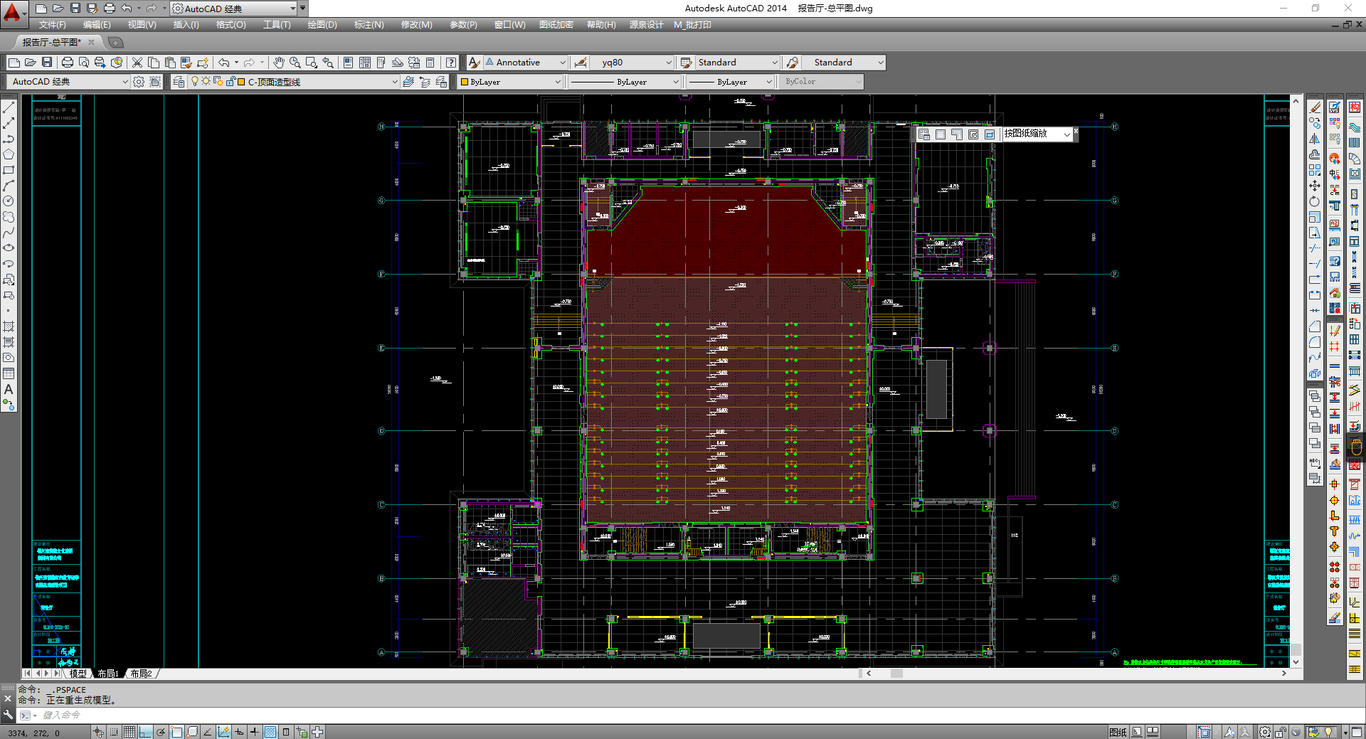This screenshot has height=739, width=1366.
Task: Toggle Polar Tracking in status bar
Action: click(x=160, y=732)
